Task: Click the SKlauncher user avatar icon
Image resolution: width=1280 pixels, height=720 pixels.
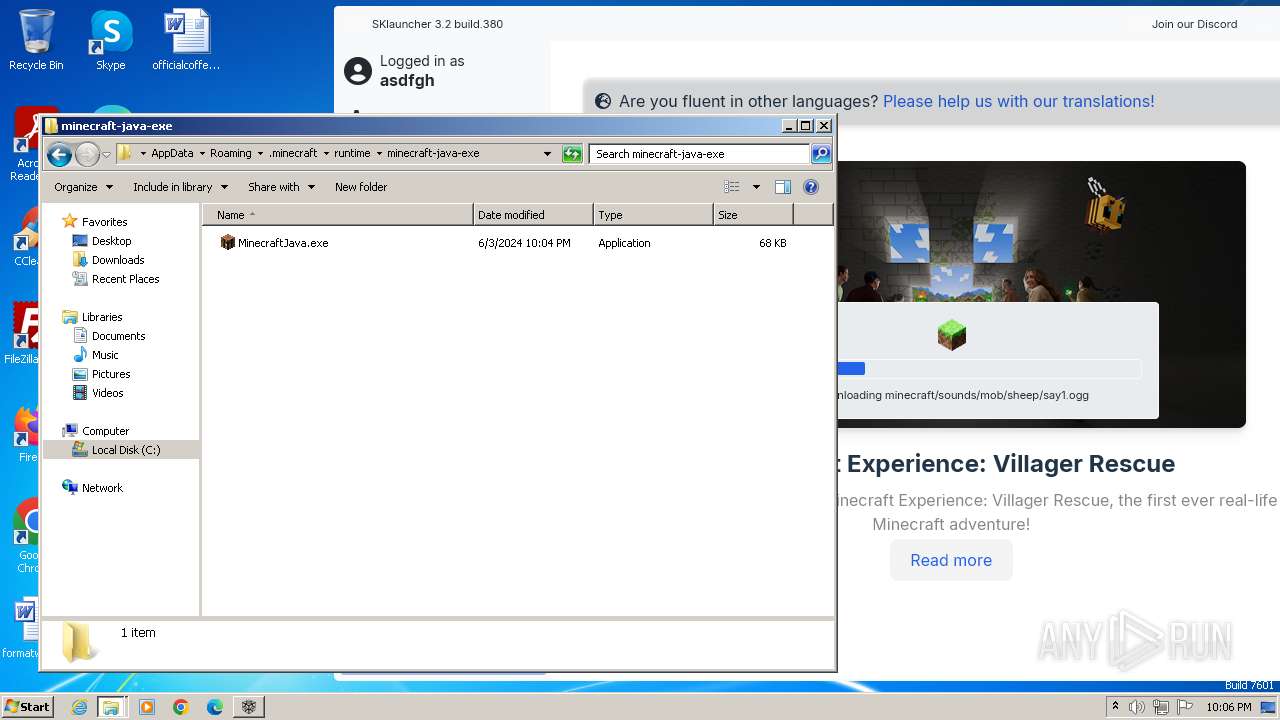Action: (x=357, y=71)
